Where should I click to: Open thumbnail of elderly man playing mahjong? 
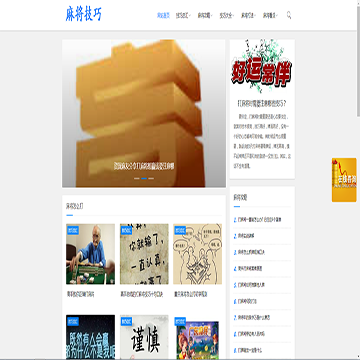tap(90, 254)
